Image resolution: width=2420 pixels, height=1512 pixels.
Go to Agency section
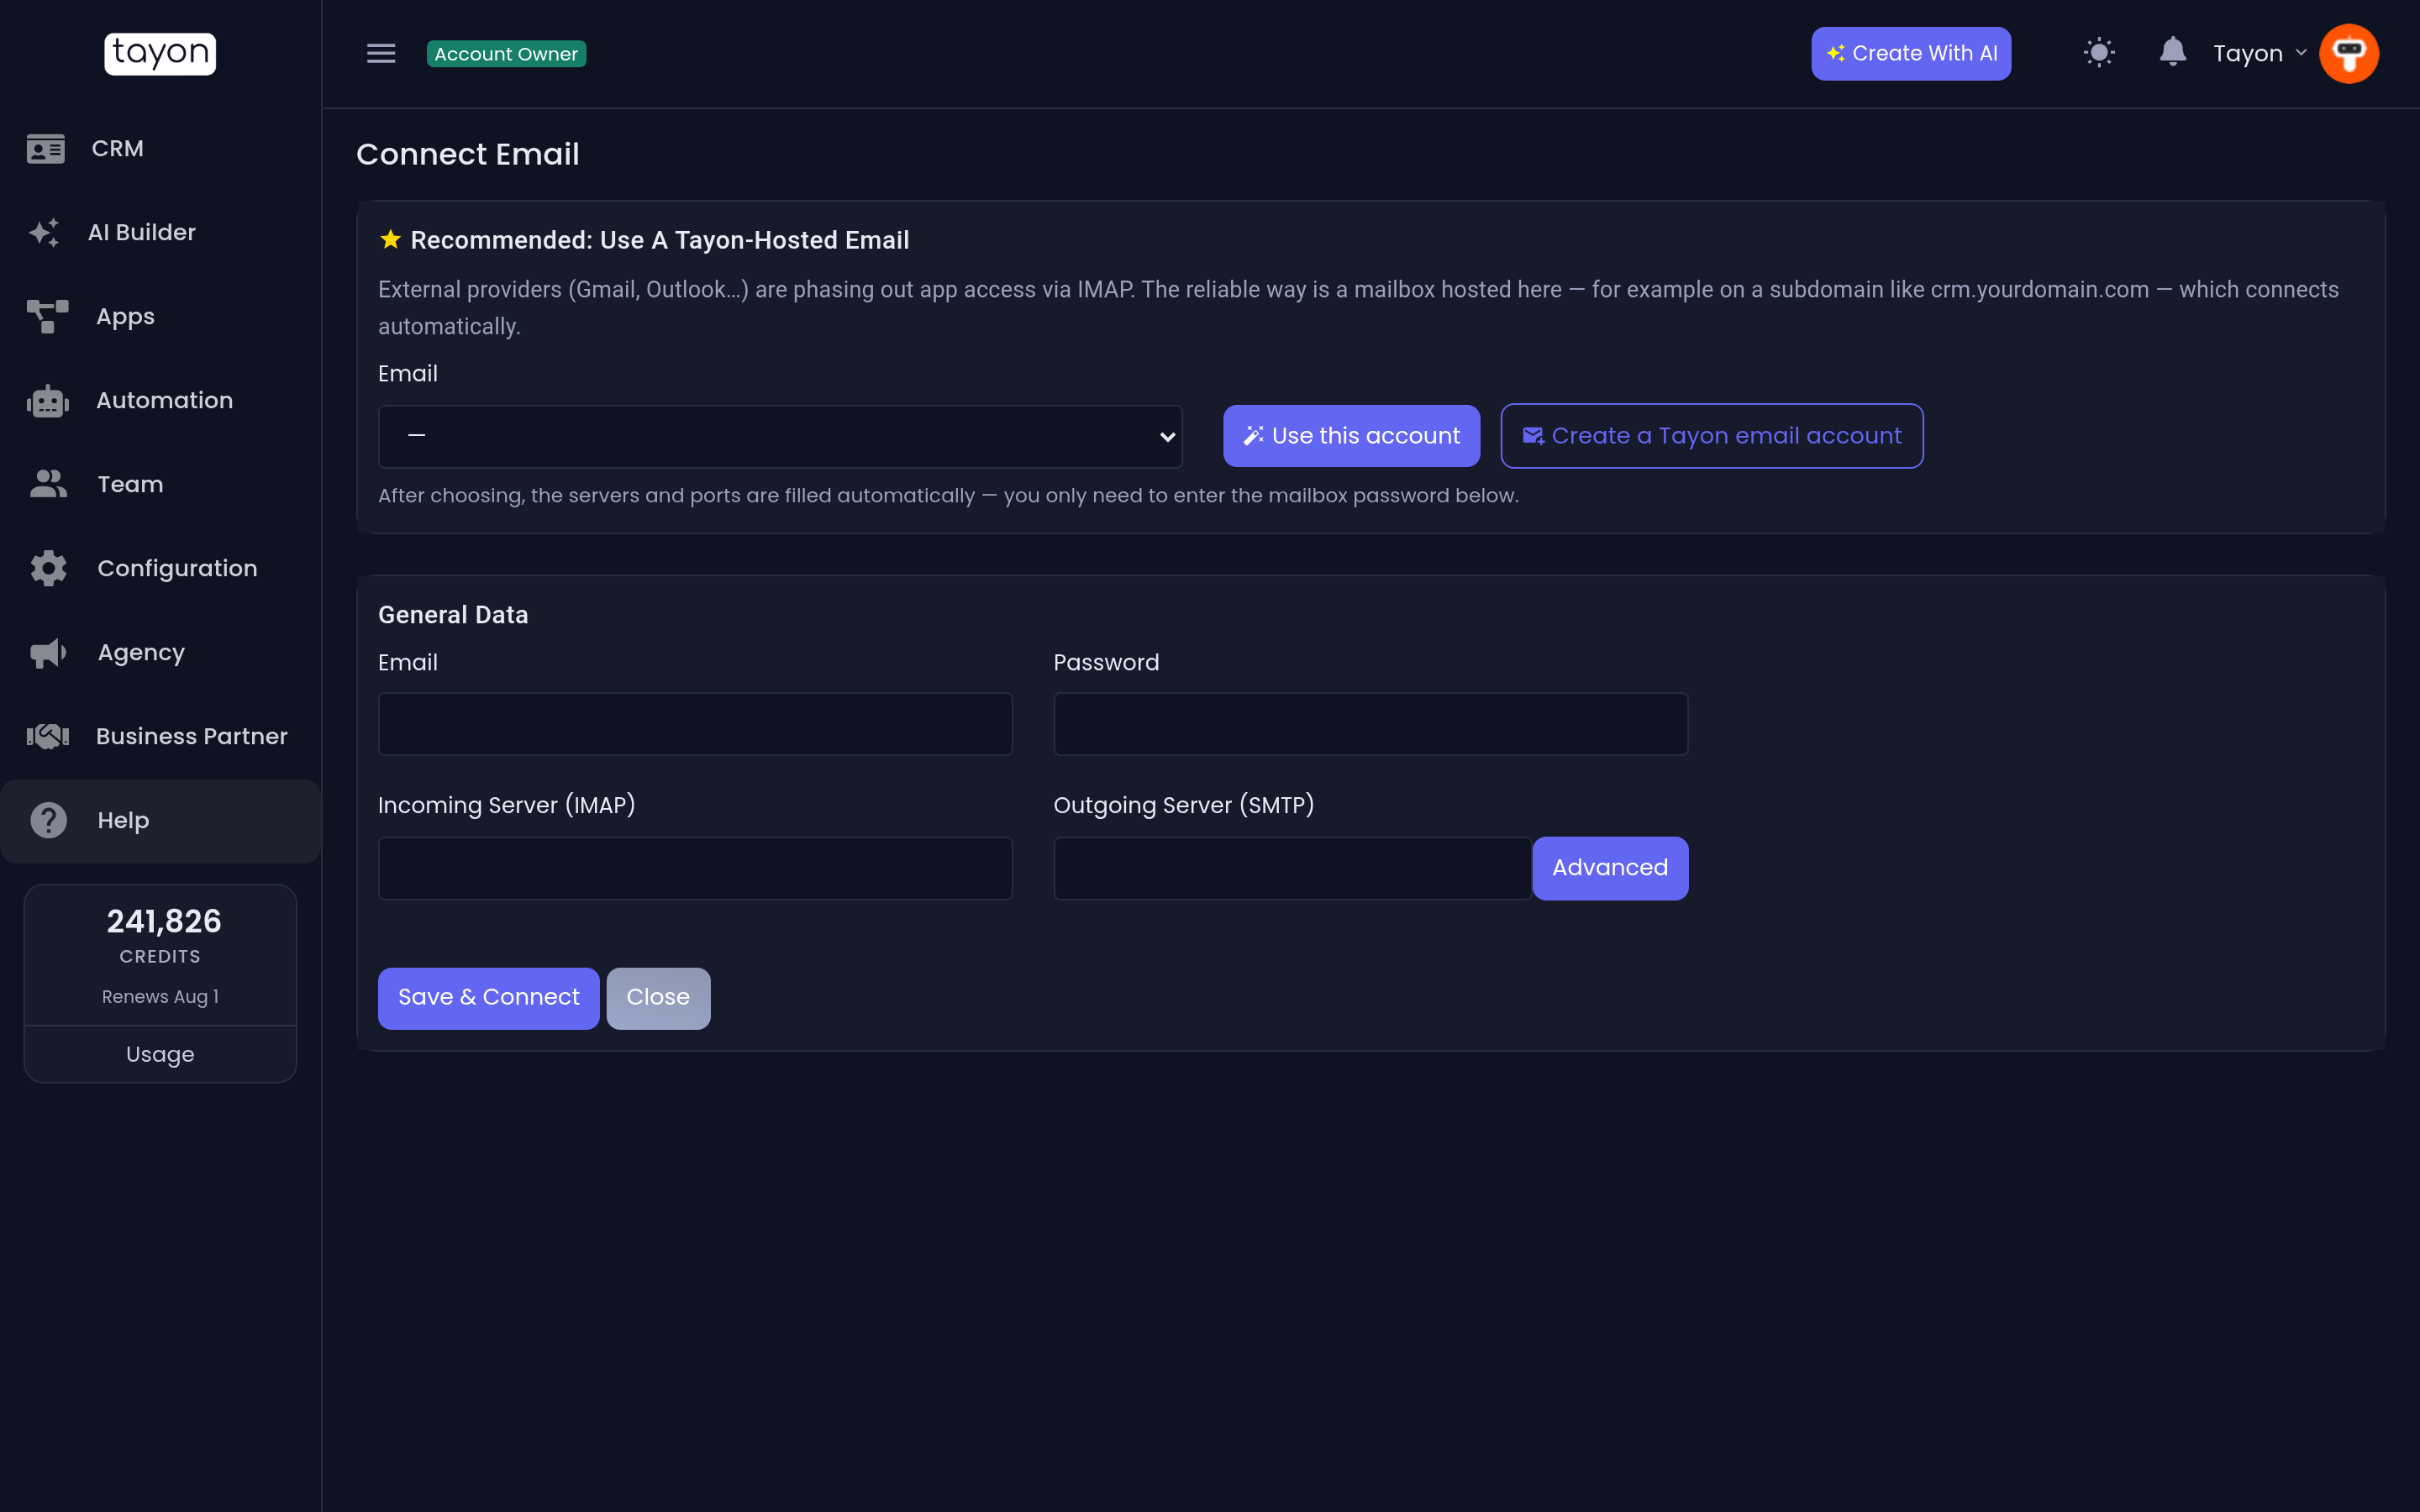(160, 653)
